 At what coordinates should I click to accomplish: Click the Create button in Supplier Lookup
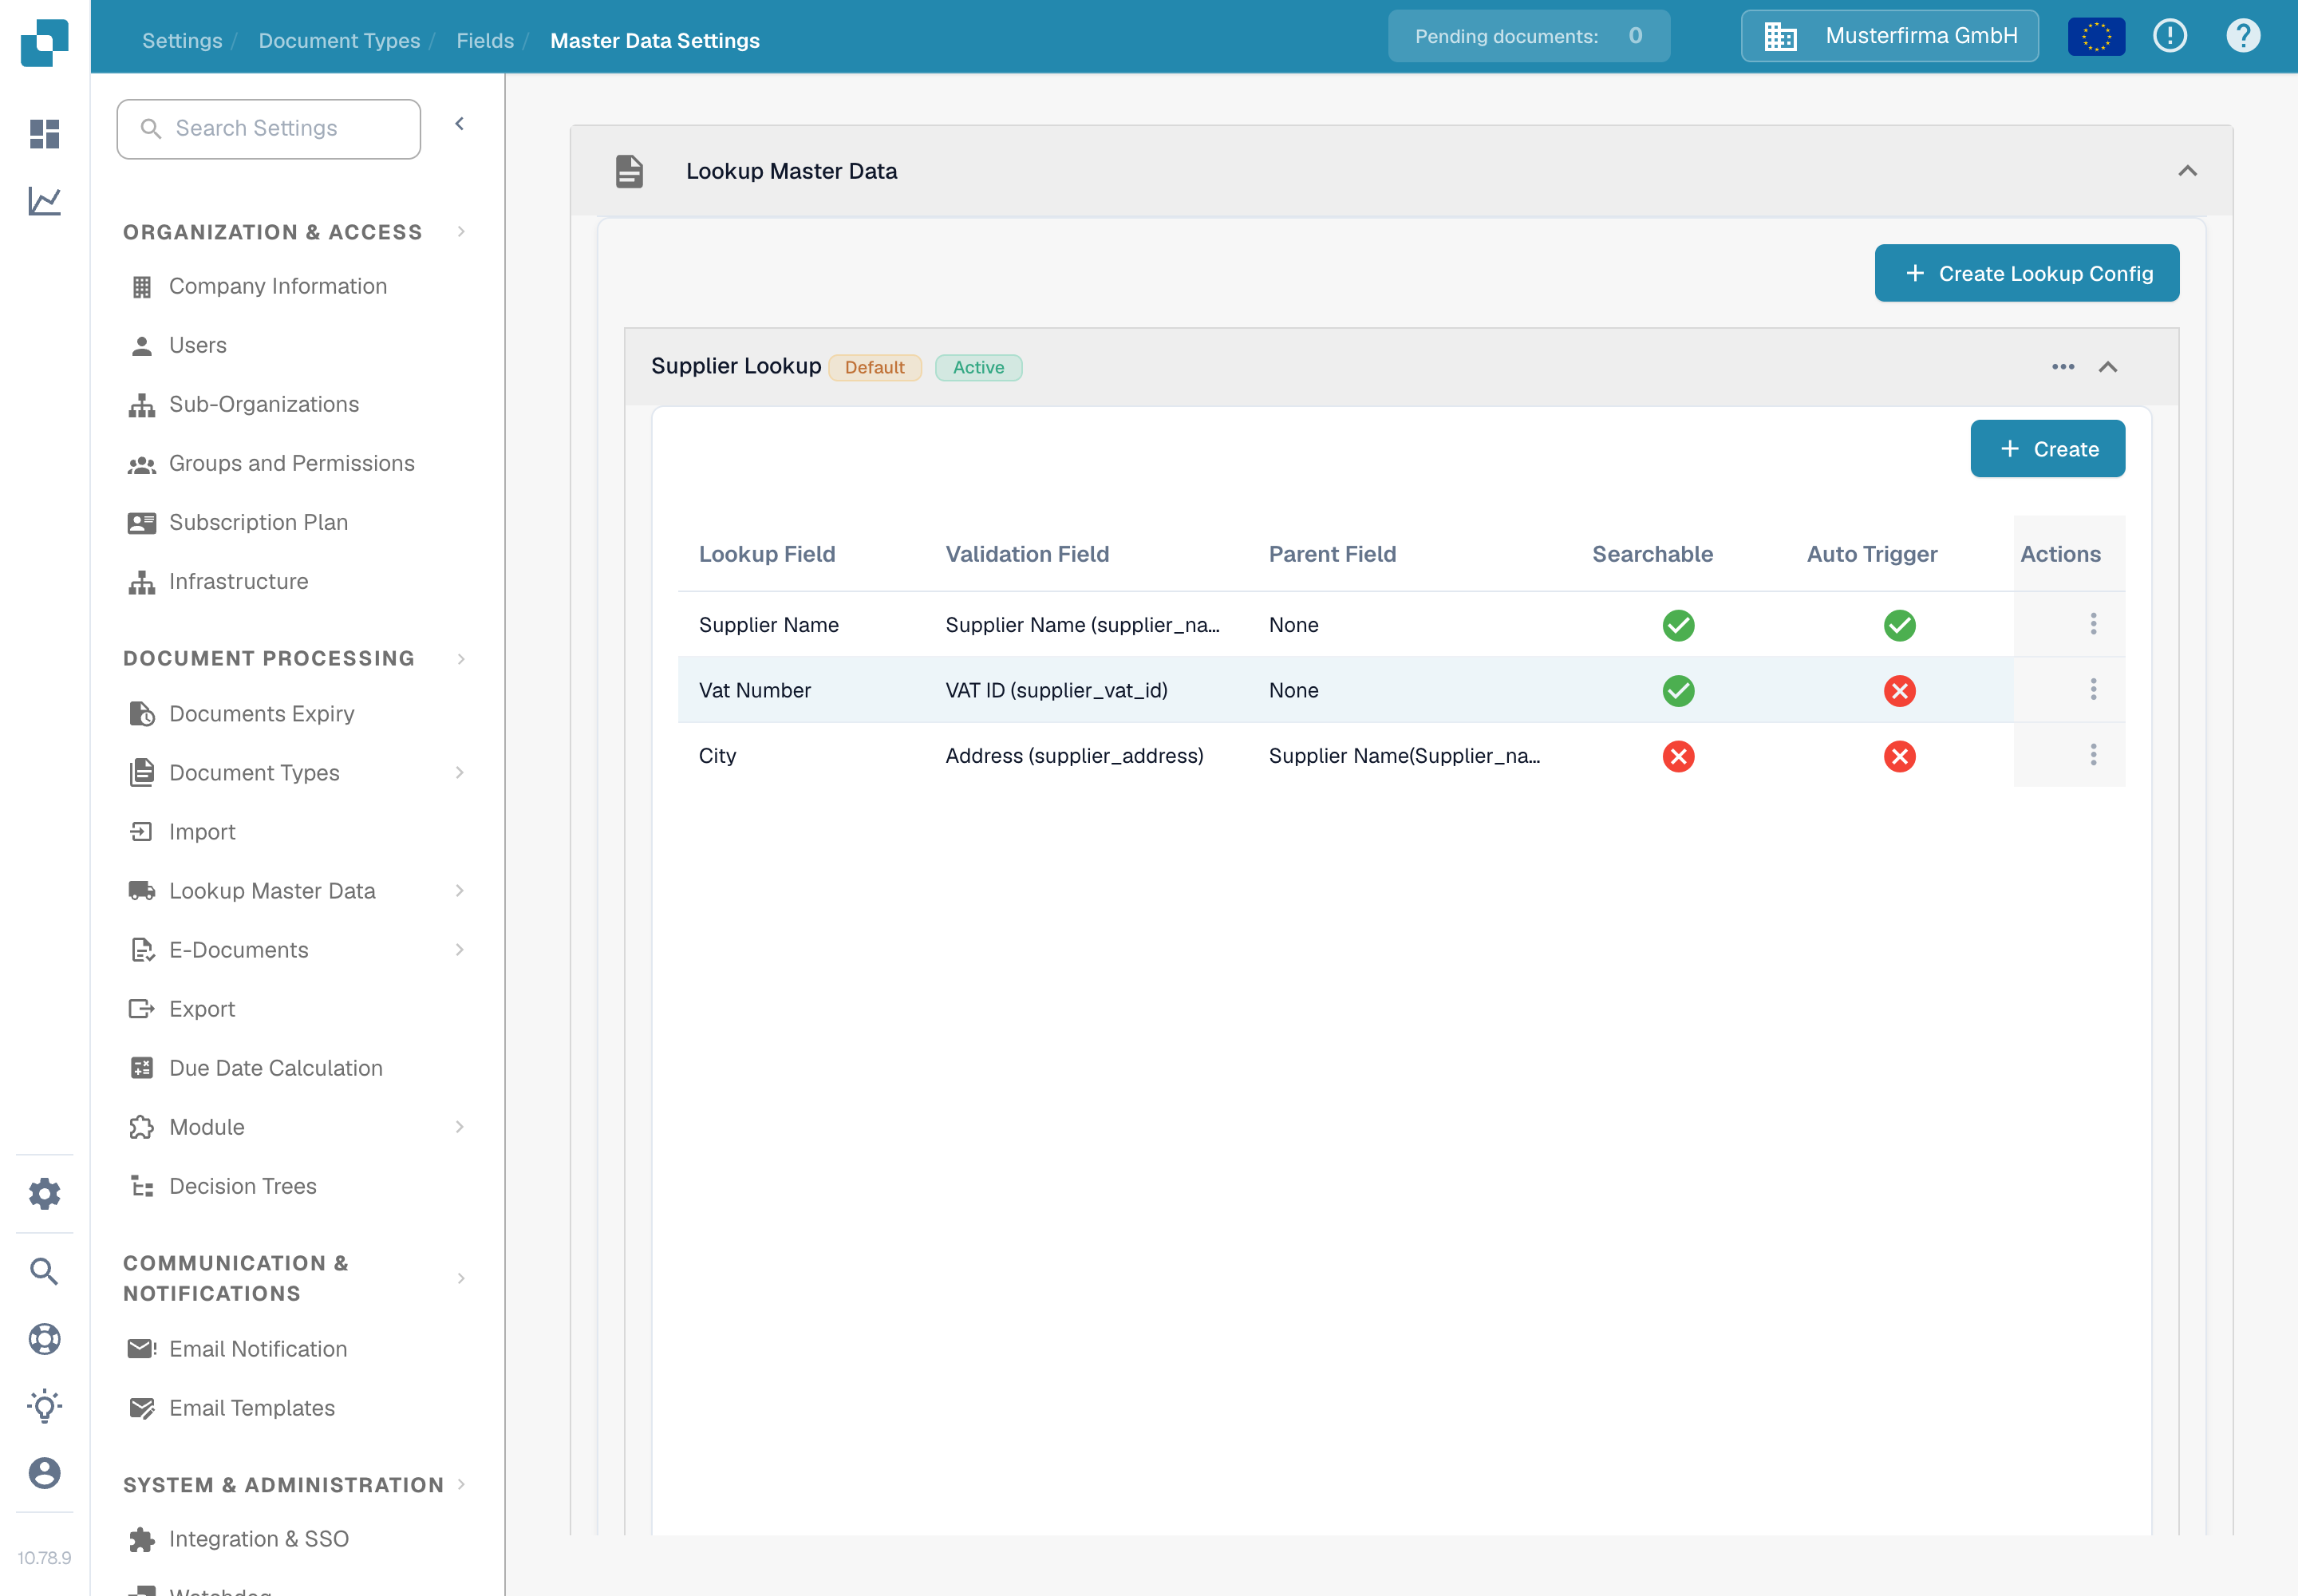point(2047,449)
